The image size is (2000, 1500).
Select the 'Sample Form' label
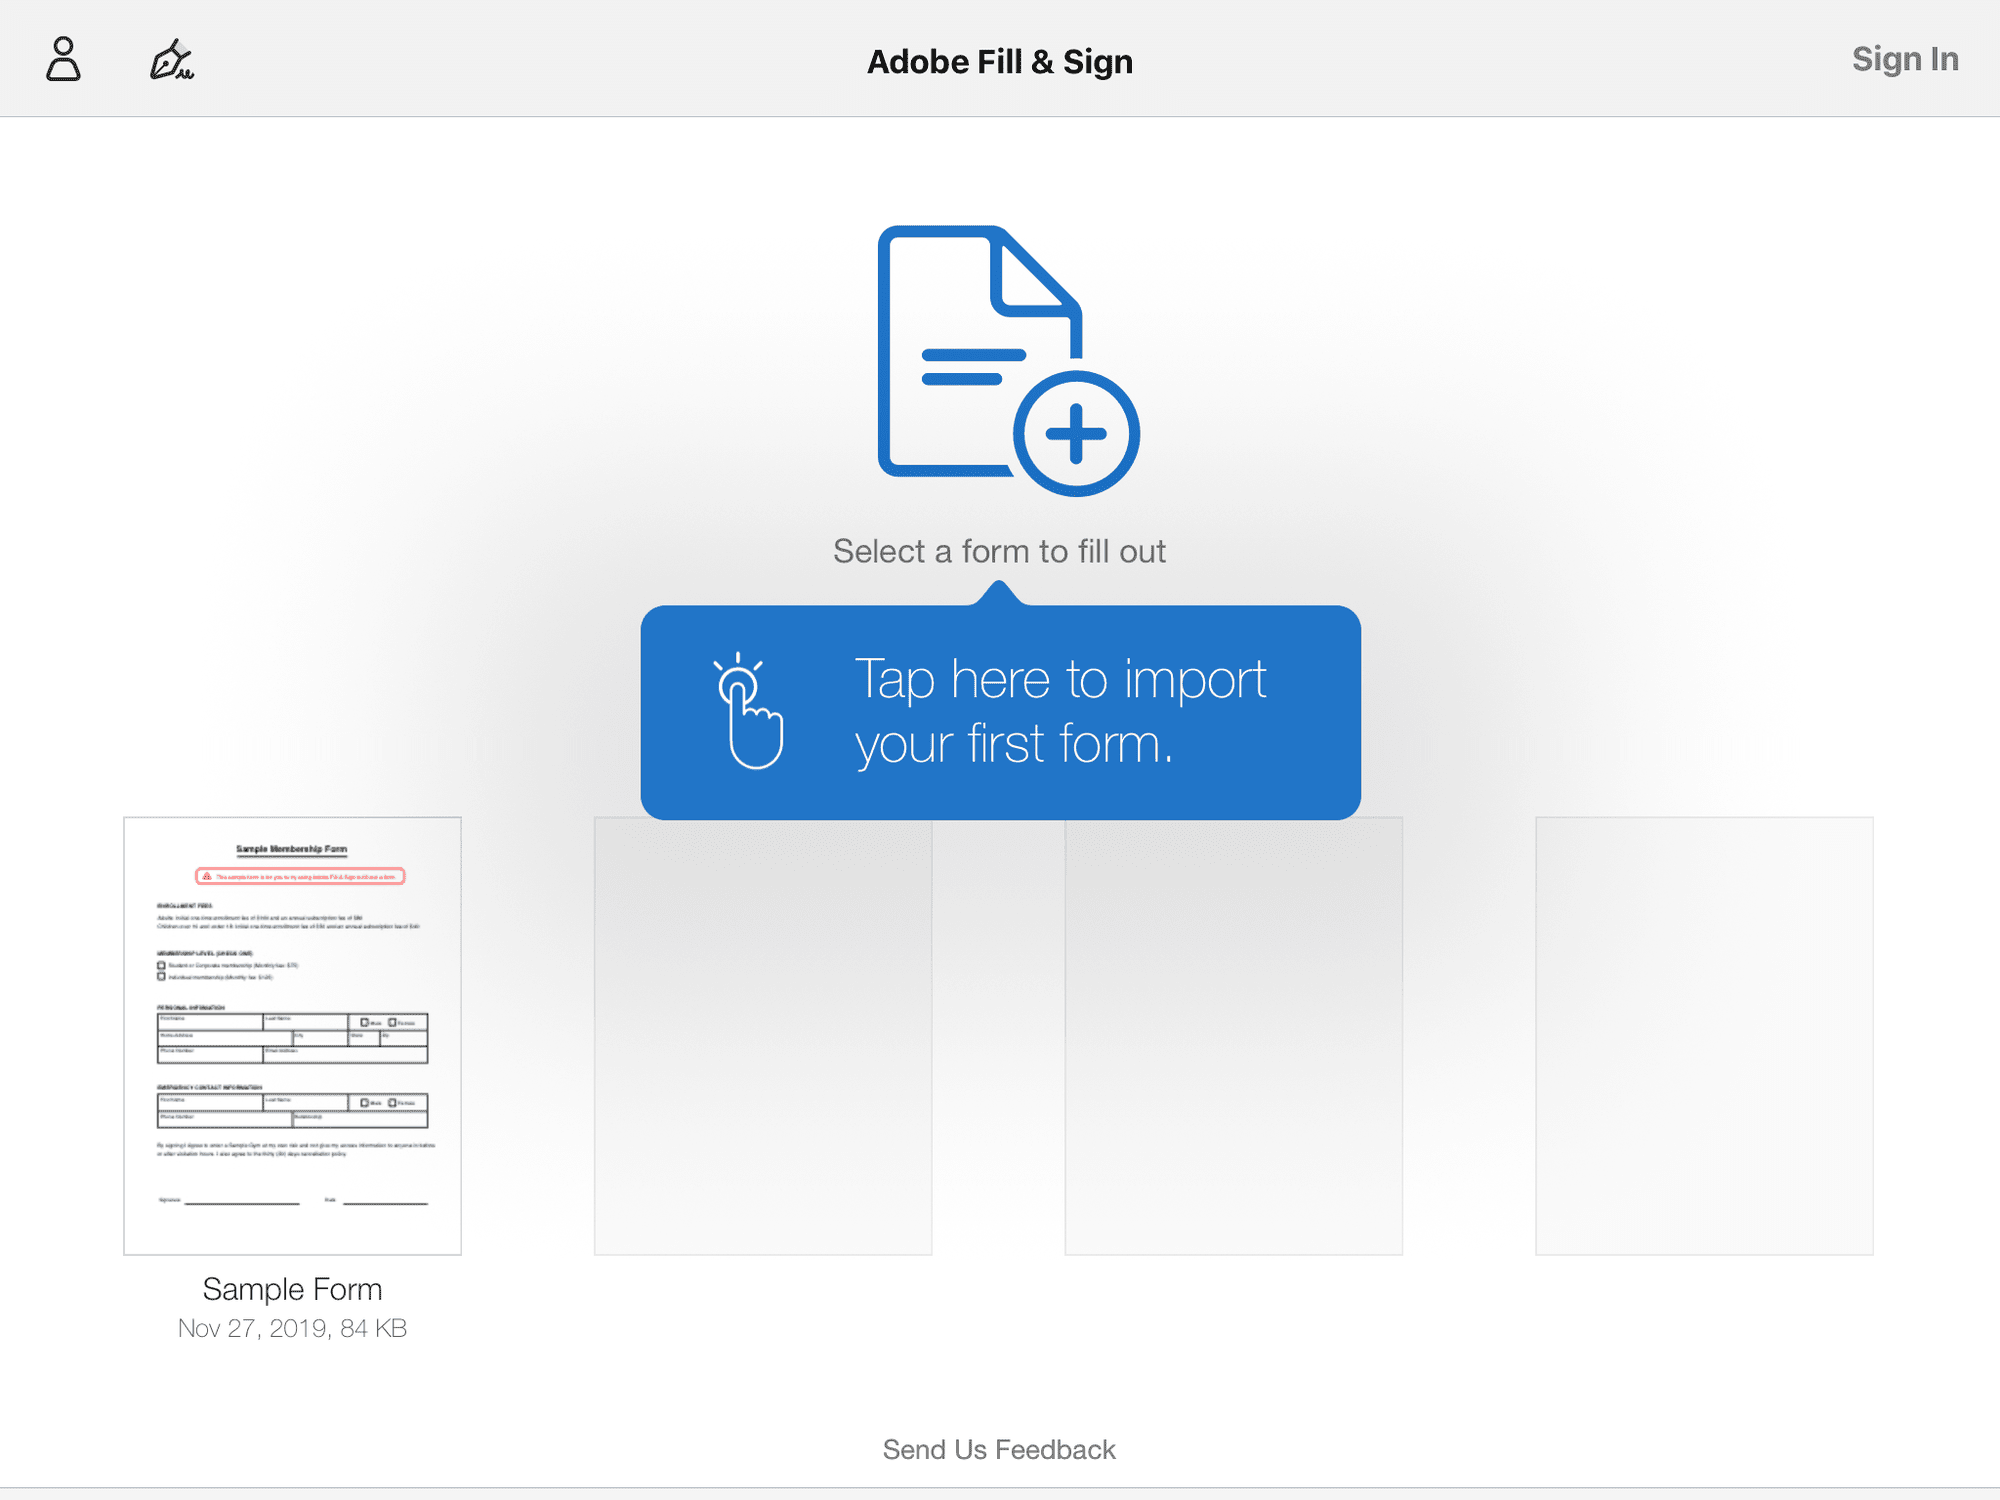pyautogui.click(x=292, y=1289)
